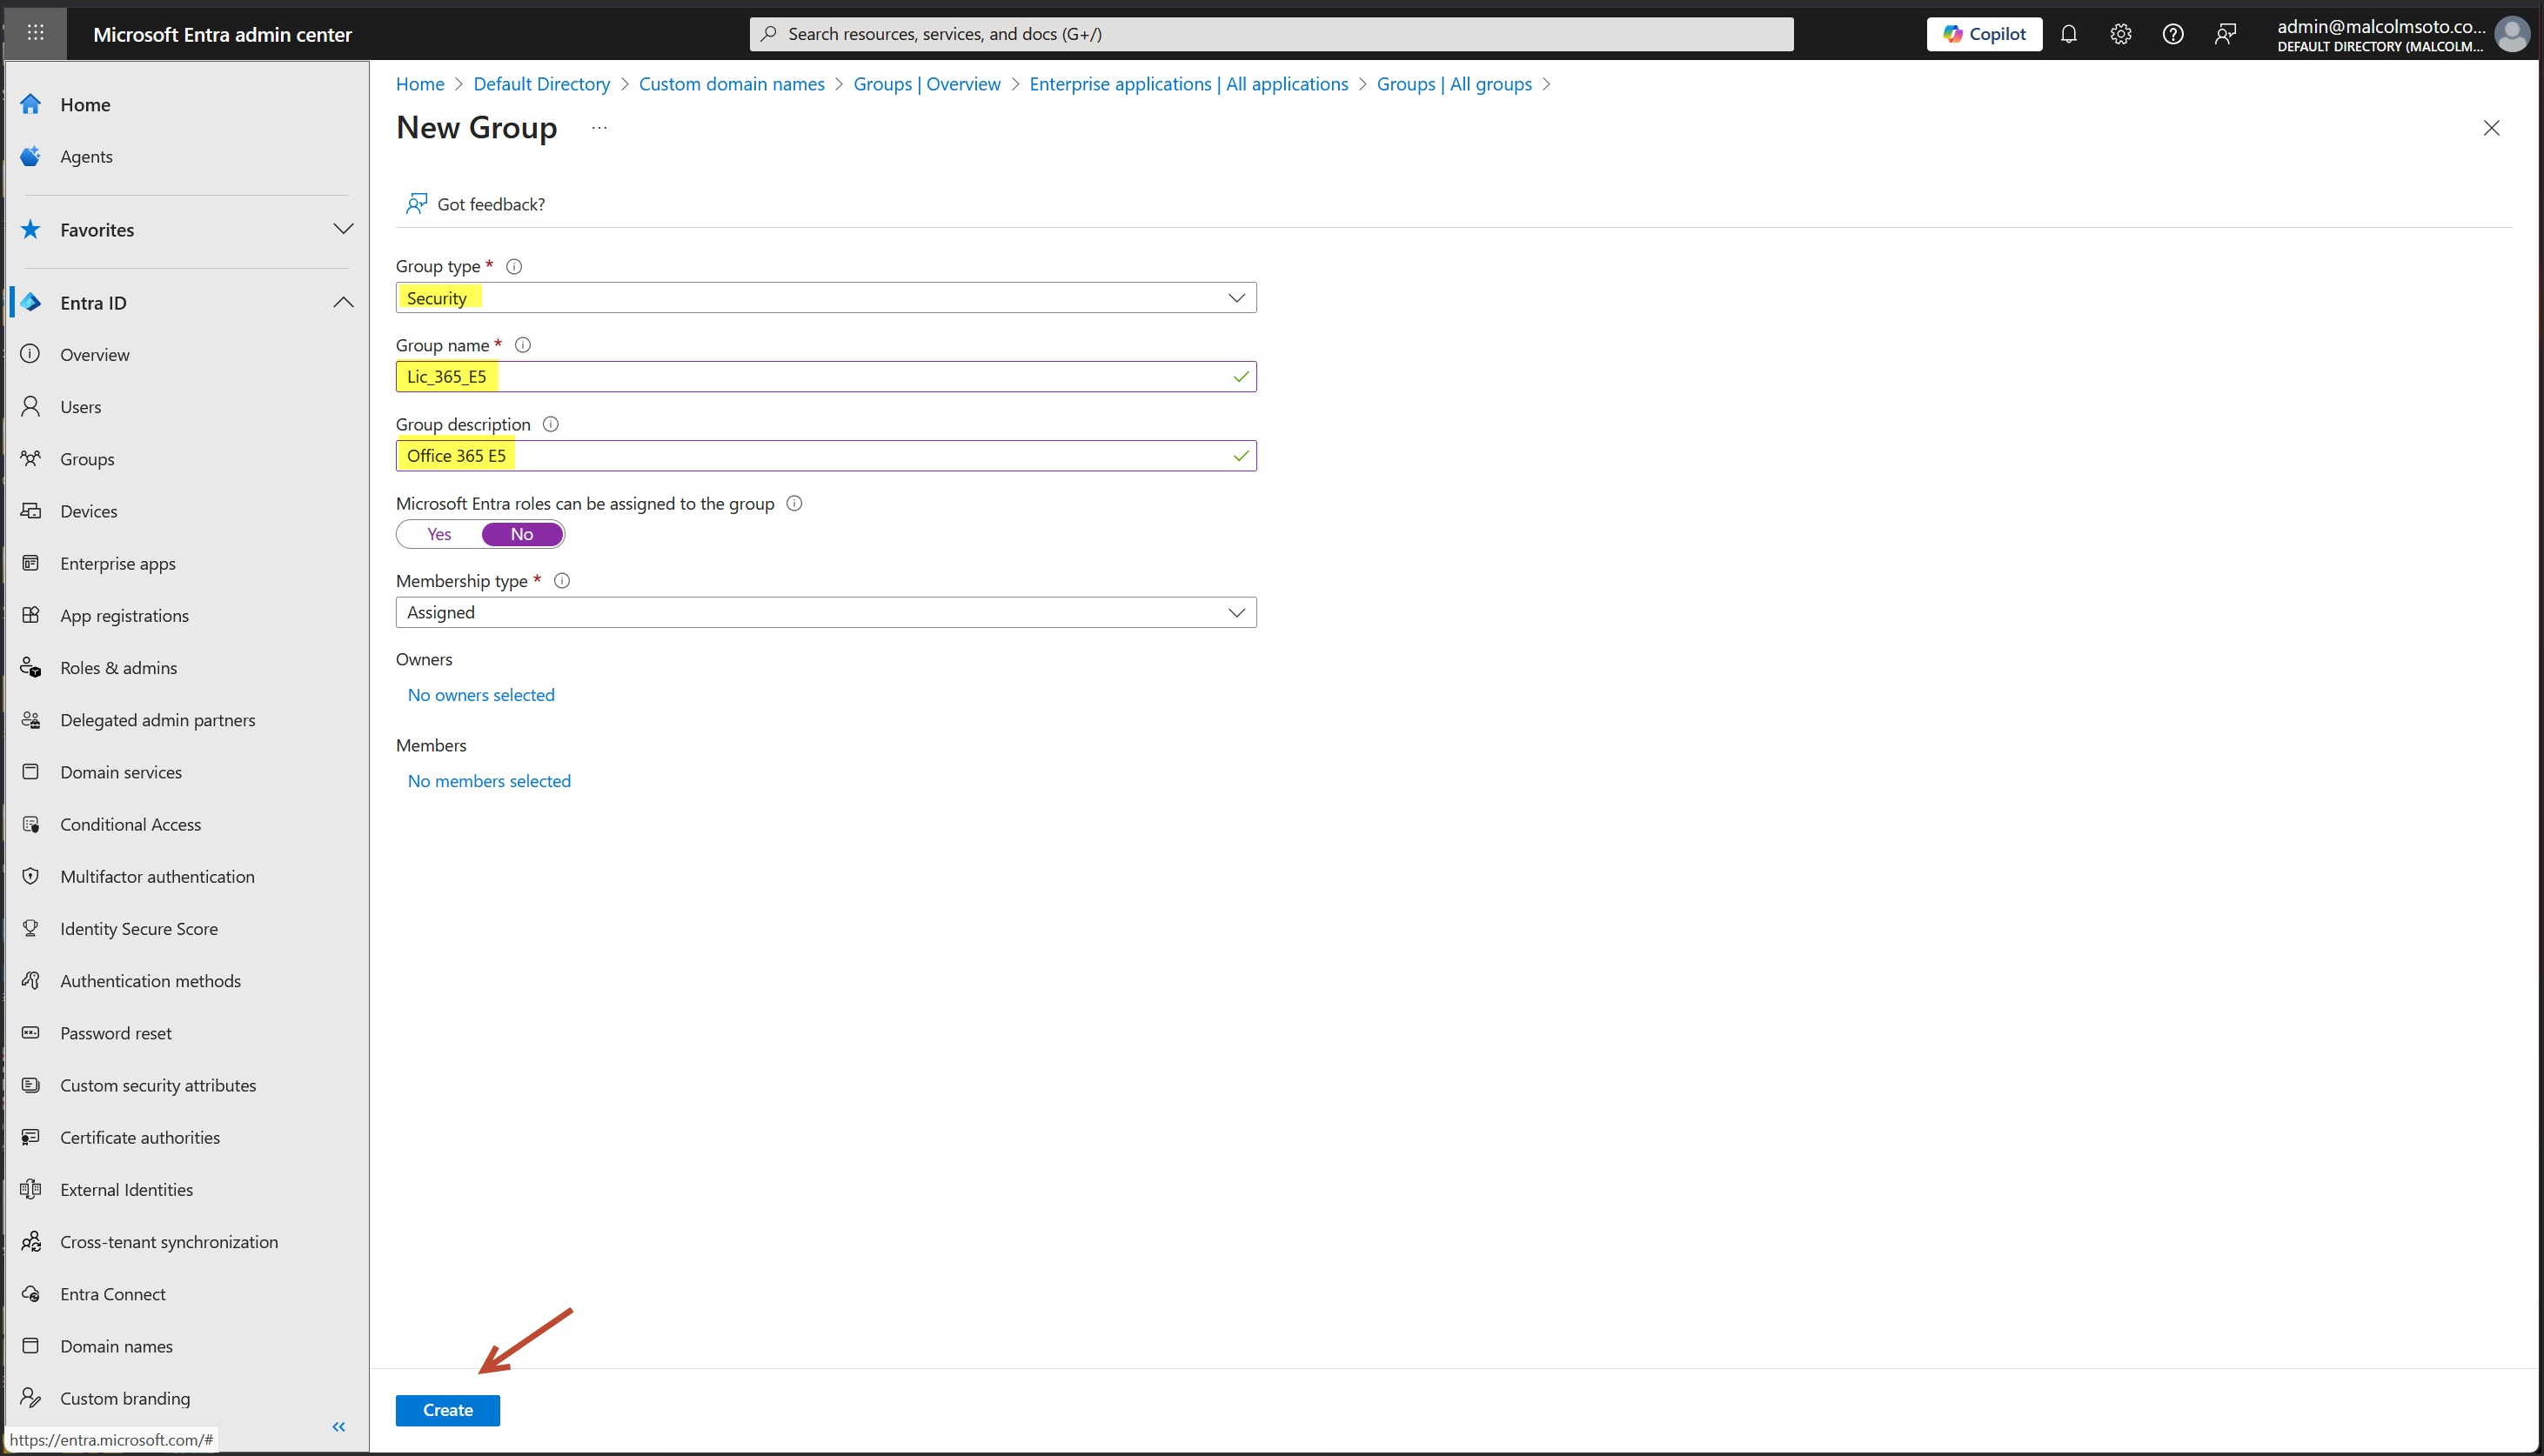The width and height of the screenshot is (2544, 1456).
Task: Open the Membership type dropdown
Action: (x=825, y=612)
